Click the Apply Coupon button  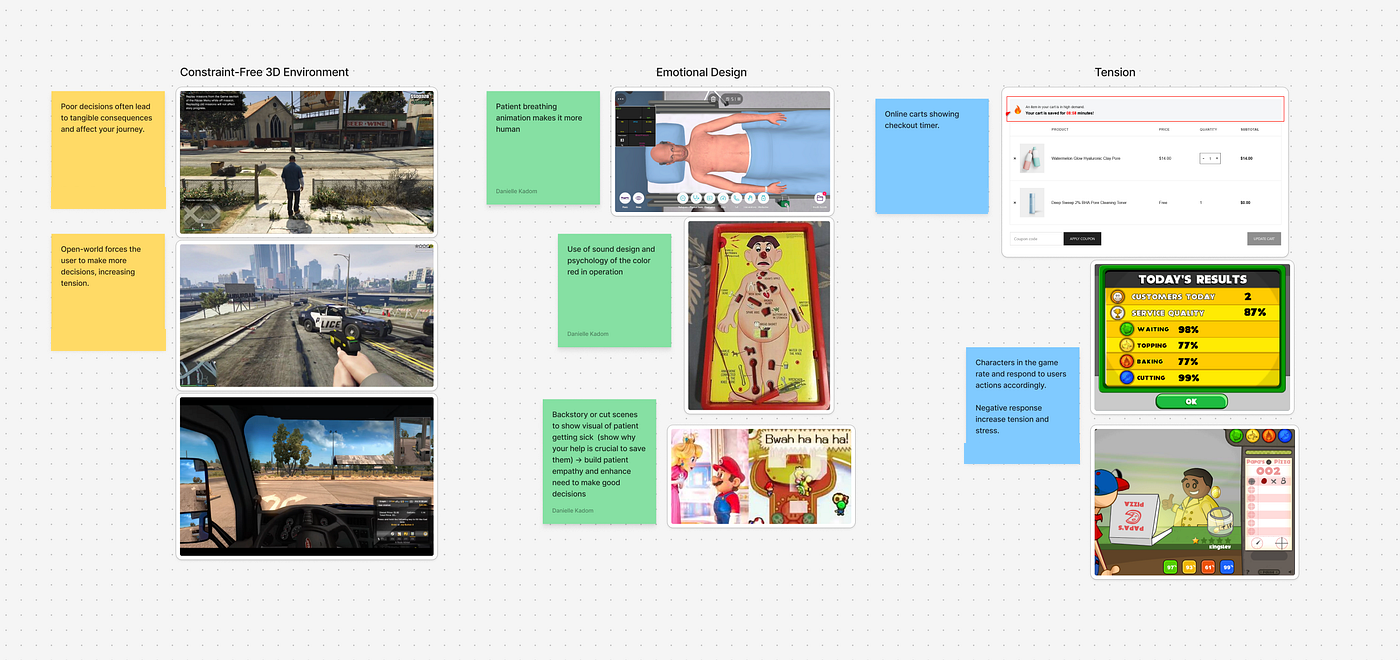[x=1082, y=239]
